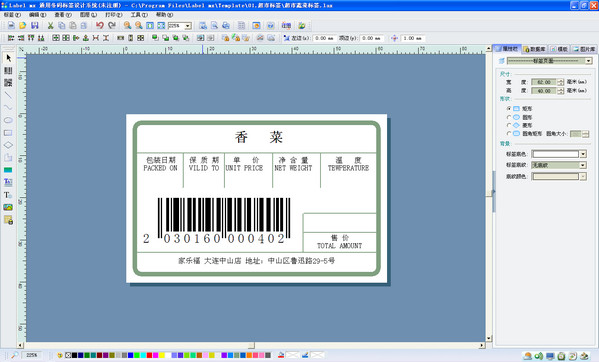The width and height of the screenshot is (599, 362).
Task: Pick the red color swatch in bottom palette
Action: click(x=149, y=355)
